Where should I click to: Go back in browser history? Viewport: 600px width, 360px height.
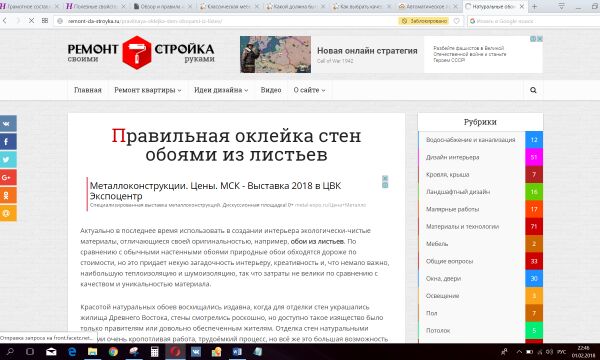(5, 21)
